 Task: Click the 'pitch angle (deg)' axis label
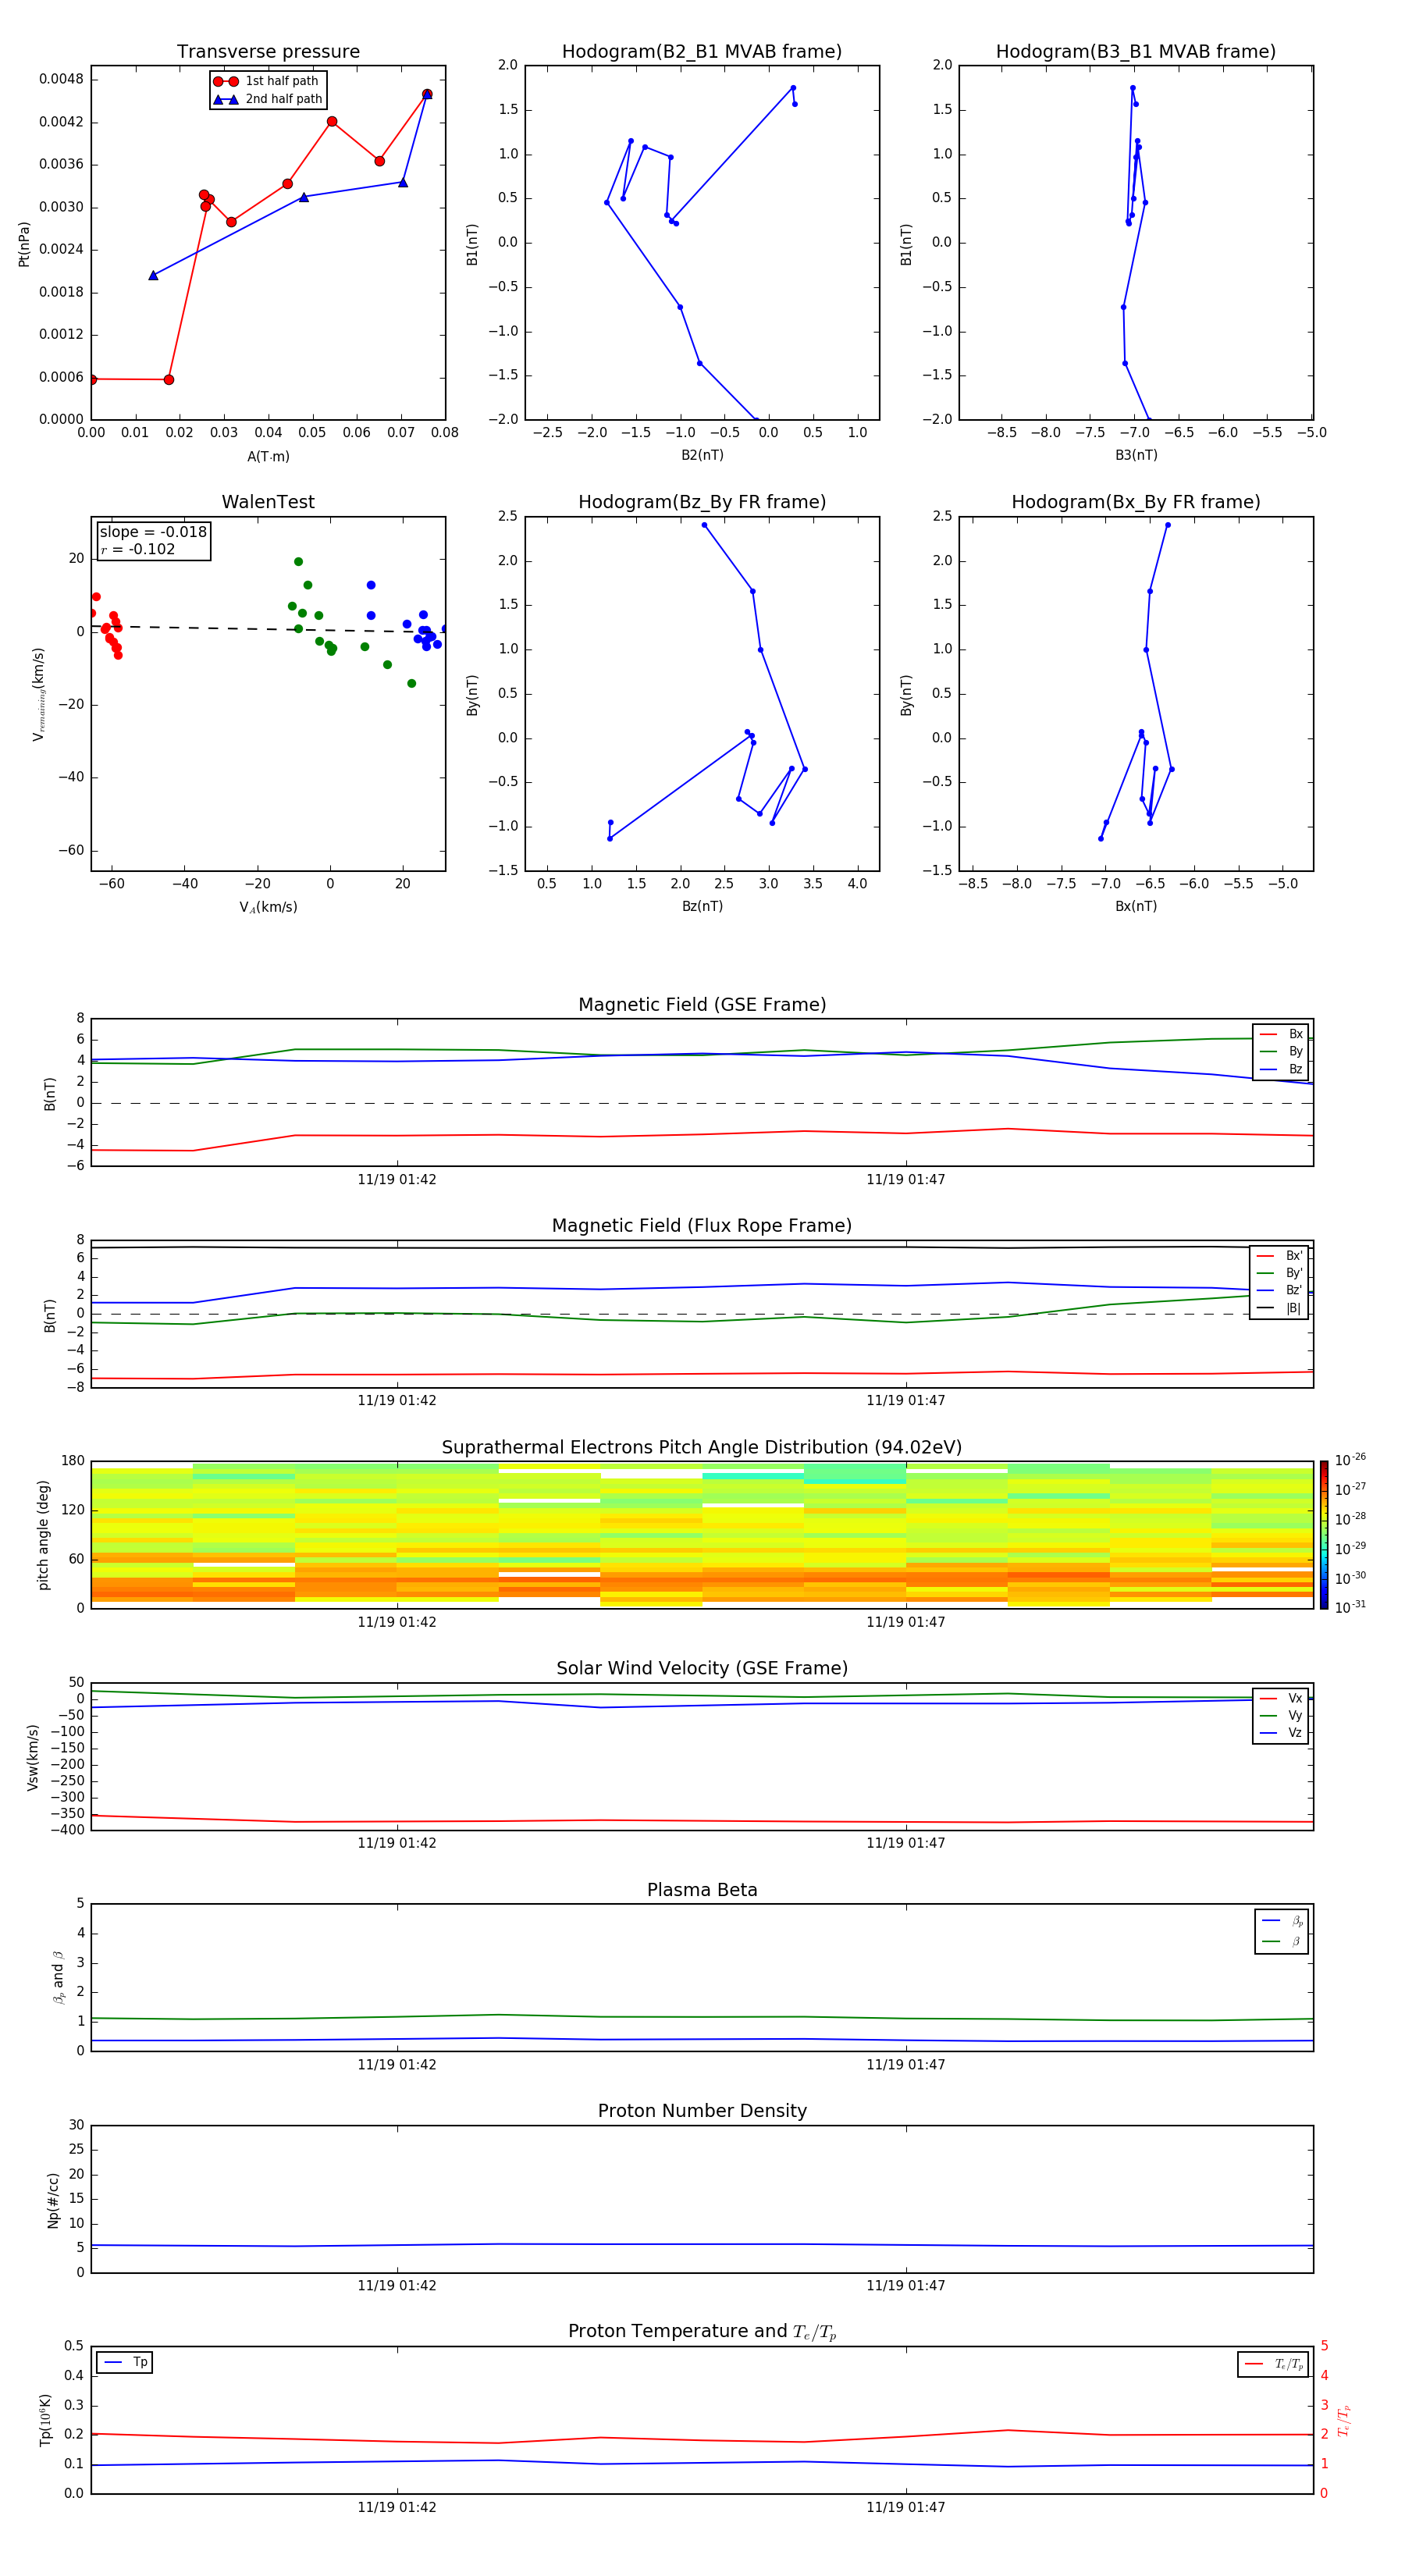coord(43,1535)
